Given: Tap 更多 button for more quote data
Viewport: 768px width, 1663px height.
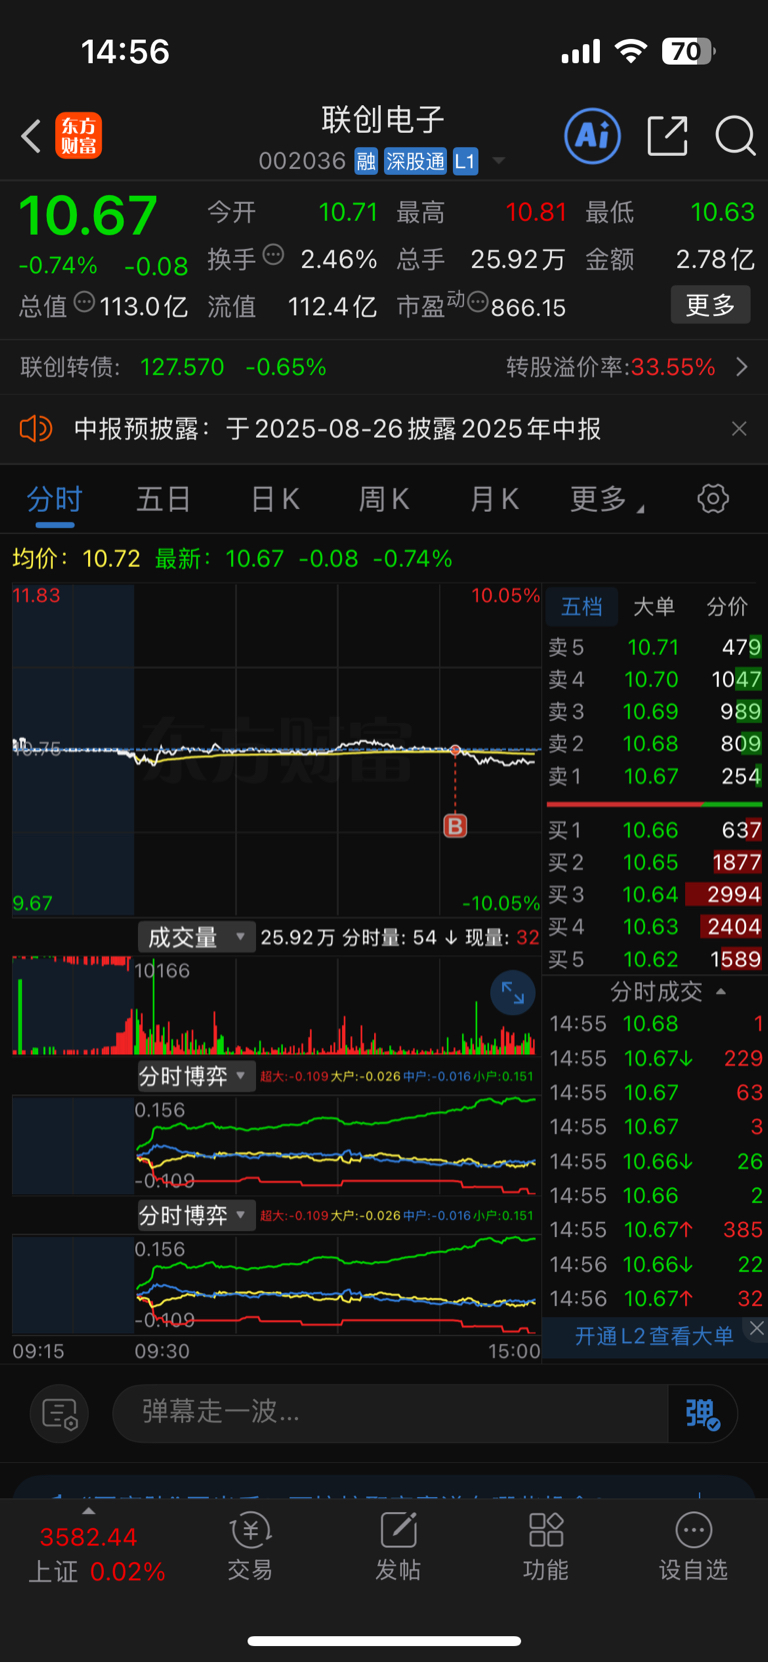Looking at the screenshot, I should (710, 305).
